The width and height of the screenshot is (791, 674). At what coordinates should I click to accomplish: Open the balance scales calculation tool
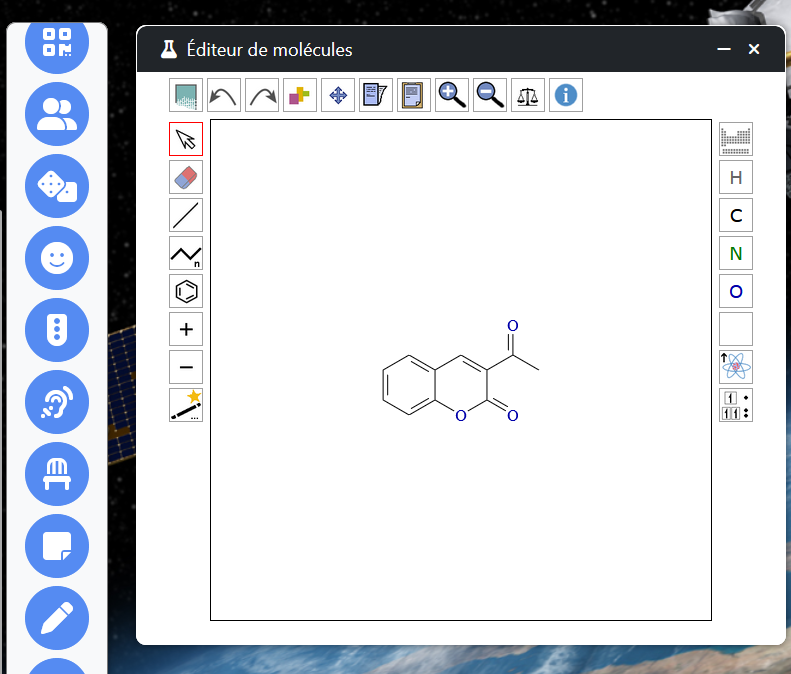tap(528, 95)
